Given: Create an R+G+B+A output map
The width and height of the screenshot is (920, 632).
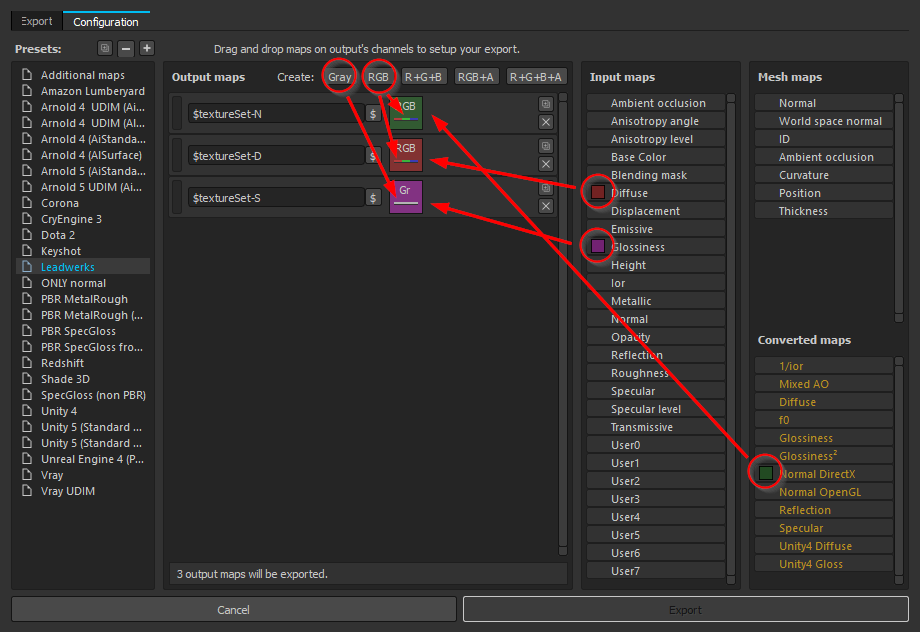Looking at the screenshot, I should pyautogui.click(x=535, y=77).
